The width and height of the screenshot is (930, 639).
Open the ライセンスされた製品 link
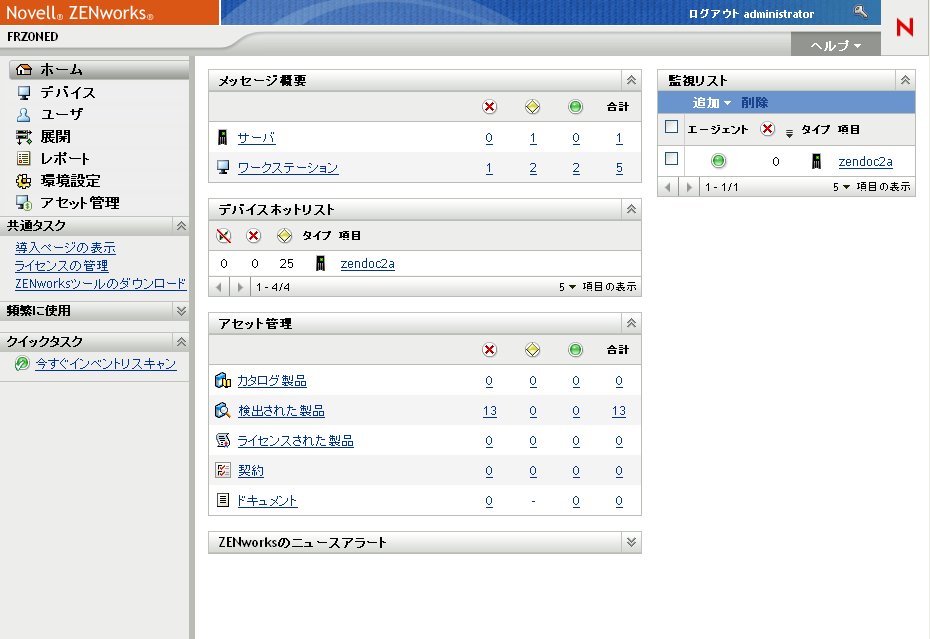click(x=295, y=441)
